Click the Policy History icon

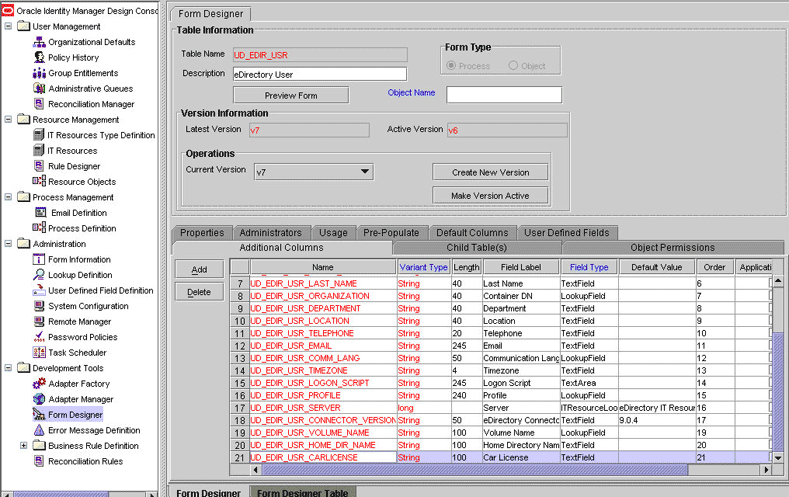coord(39,57)
